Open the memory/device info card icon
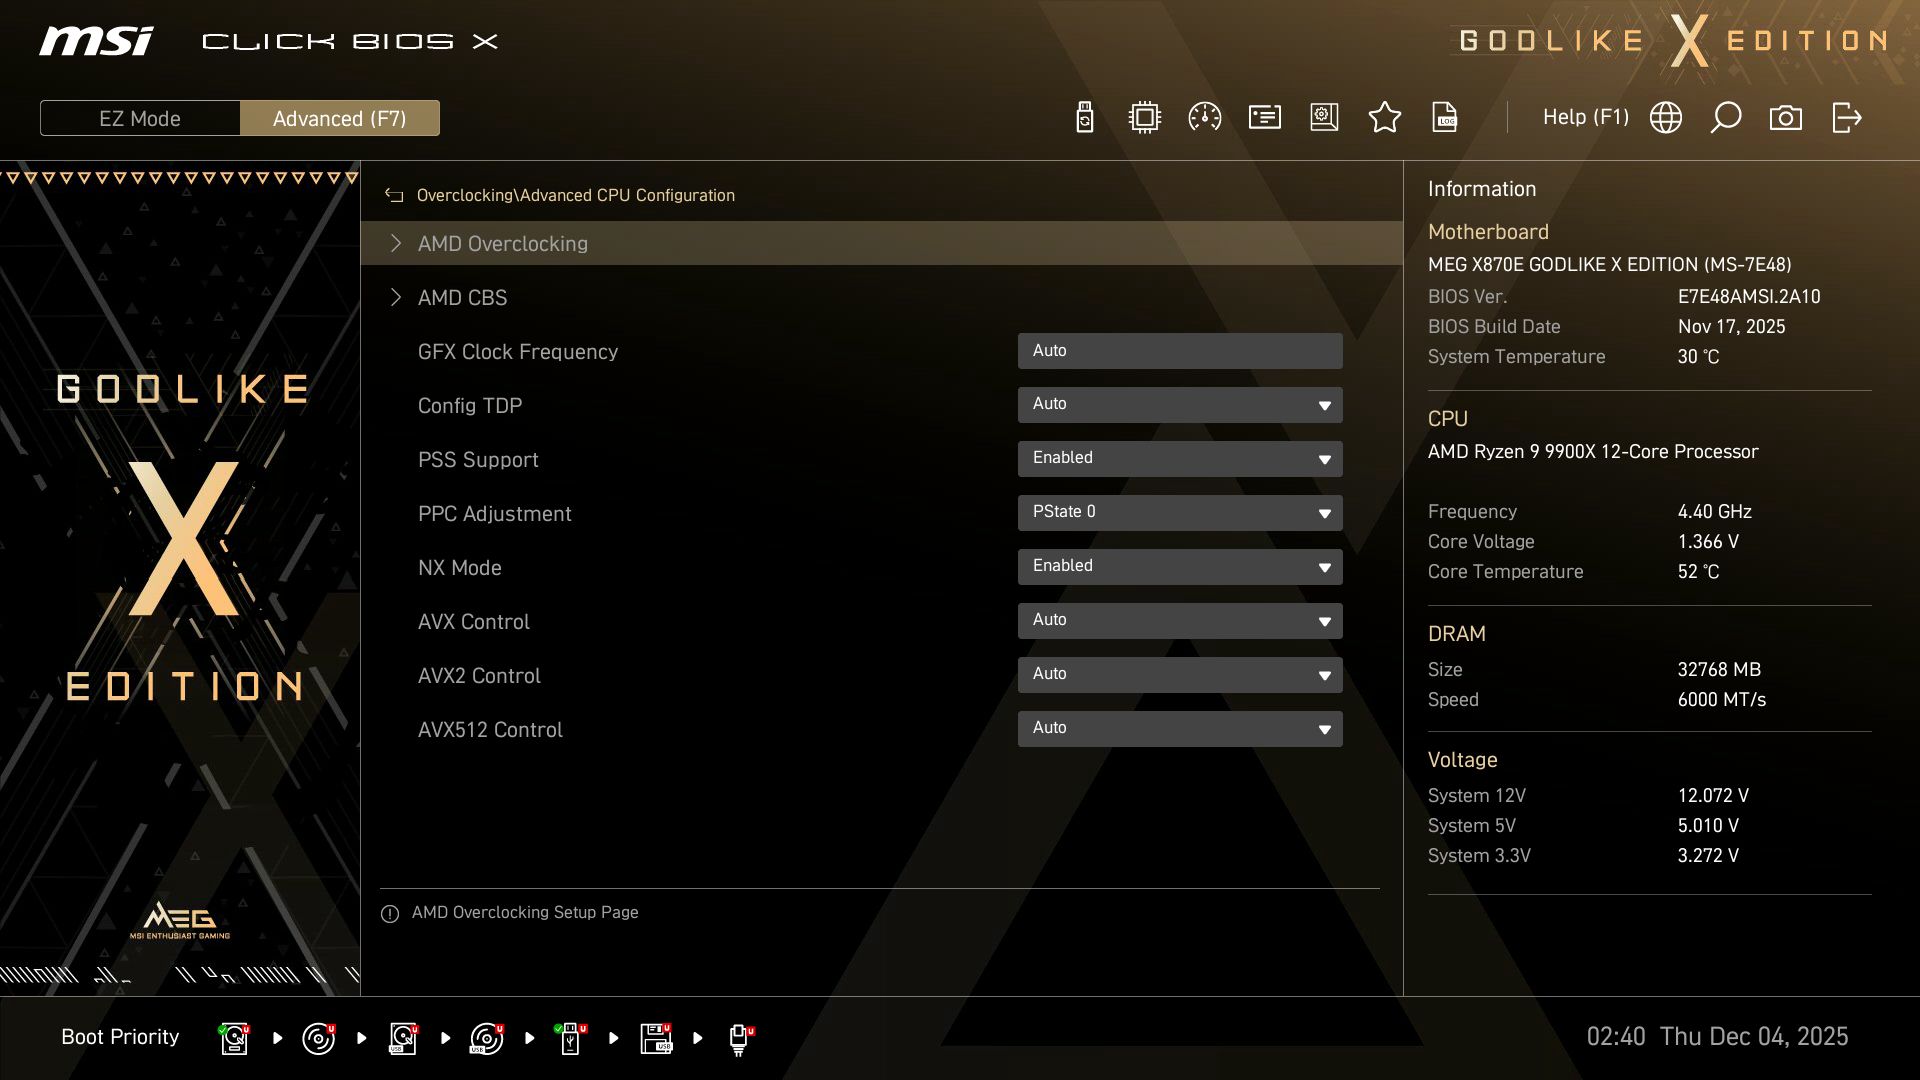This screenshot has width=1920, height=1080. pyautogui.click(x=1263, y=117)
